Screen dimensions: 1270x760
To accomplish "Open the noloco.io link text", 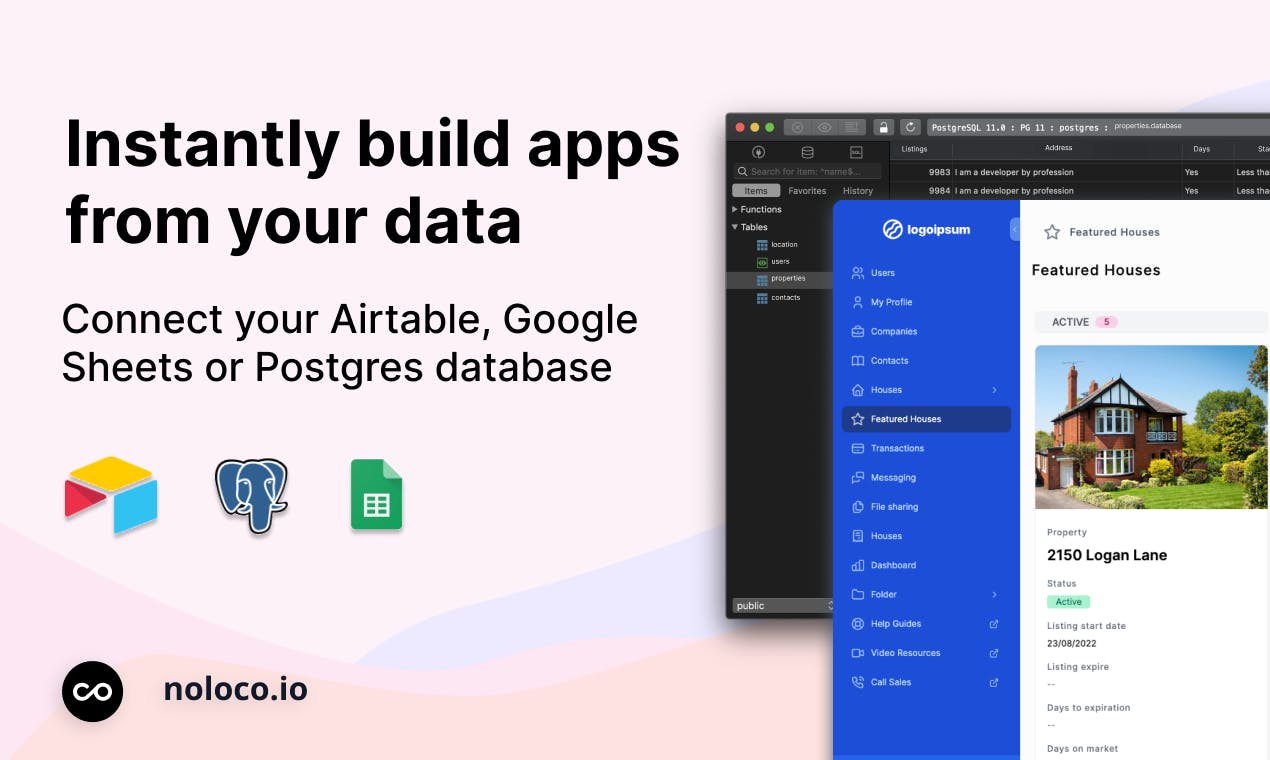I will click(x=235, y=690).
